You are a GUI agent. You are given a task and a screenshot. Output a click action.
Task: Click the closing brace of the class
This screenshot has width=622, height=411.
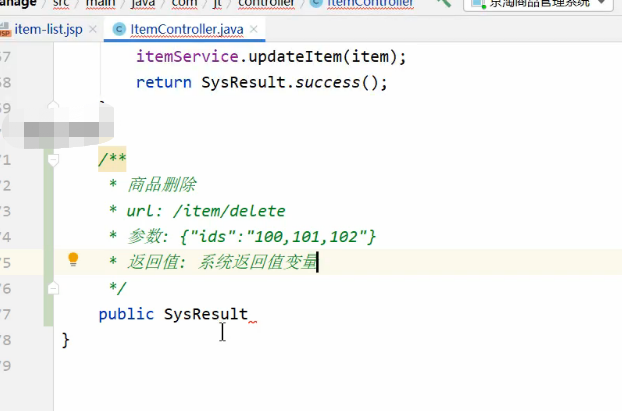point(65,340)
